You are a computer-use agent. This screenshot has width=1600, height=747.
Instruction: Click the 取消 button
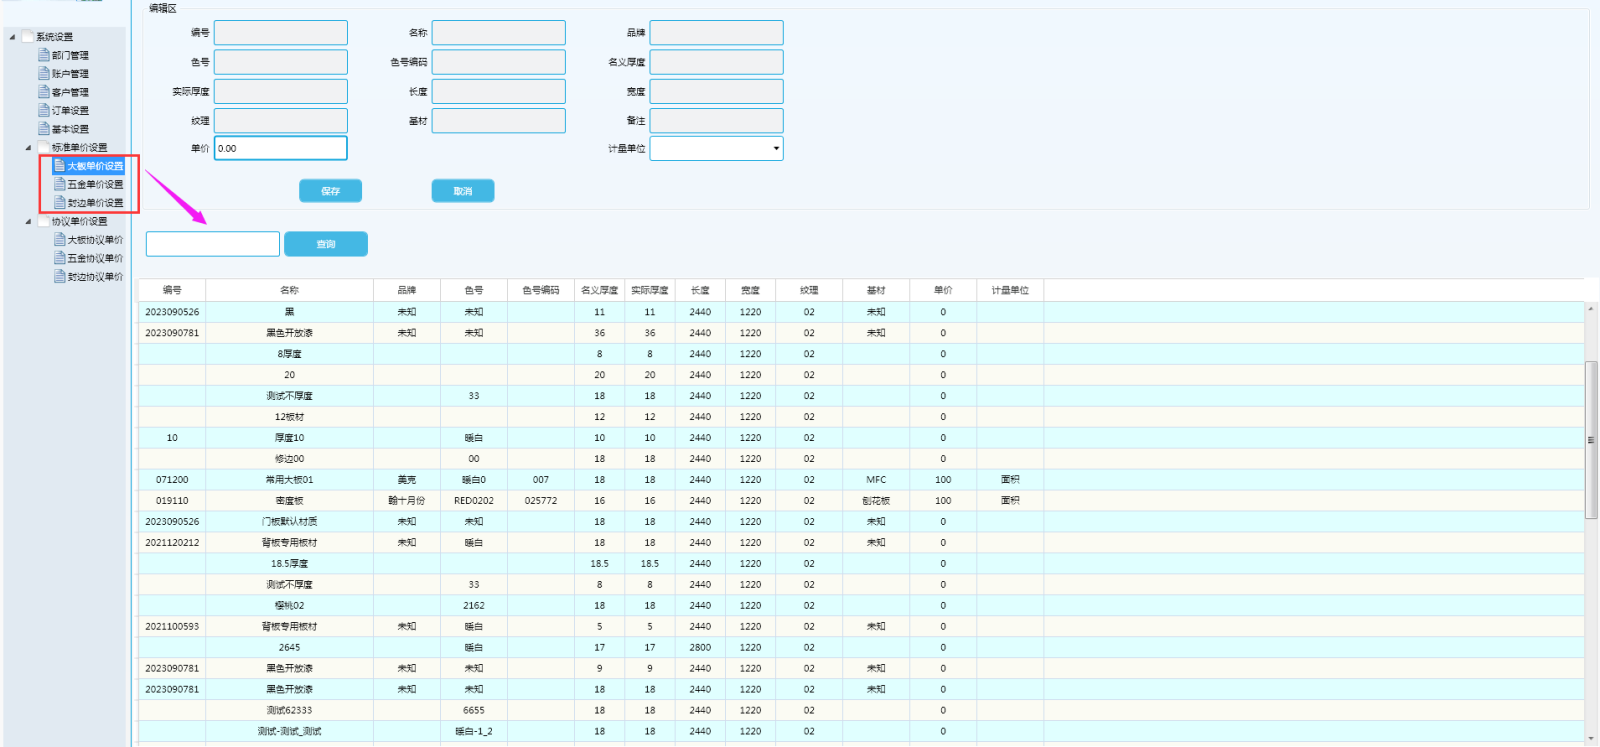tap(462, 191)
